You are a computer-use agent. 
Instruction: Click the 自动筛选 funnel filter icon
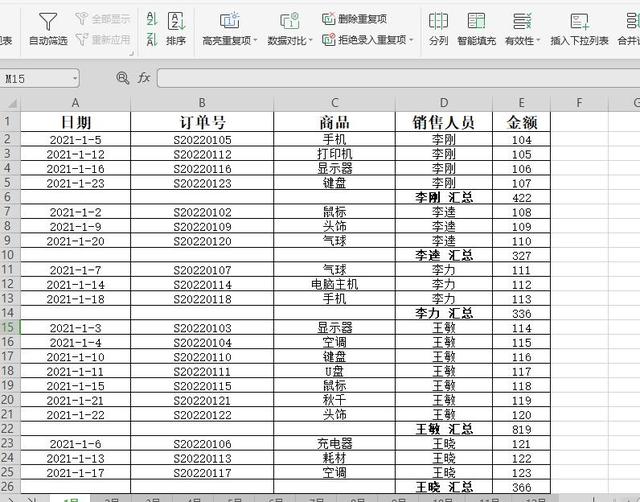[x=48, y=21]
